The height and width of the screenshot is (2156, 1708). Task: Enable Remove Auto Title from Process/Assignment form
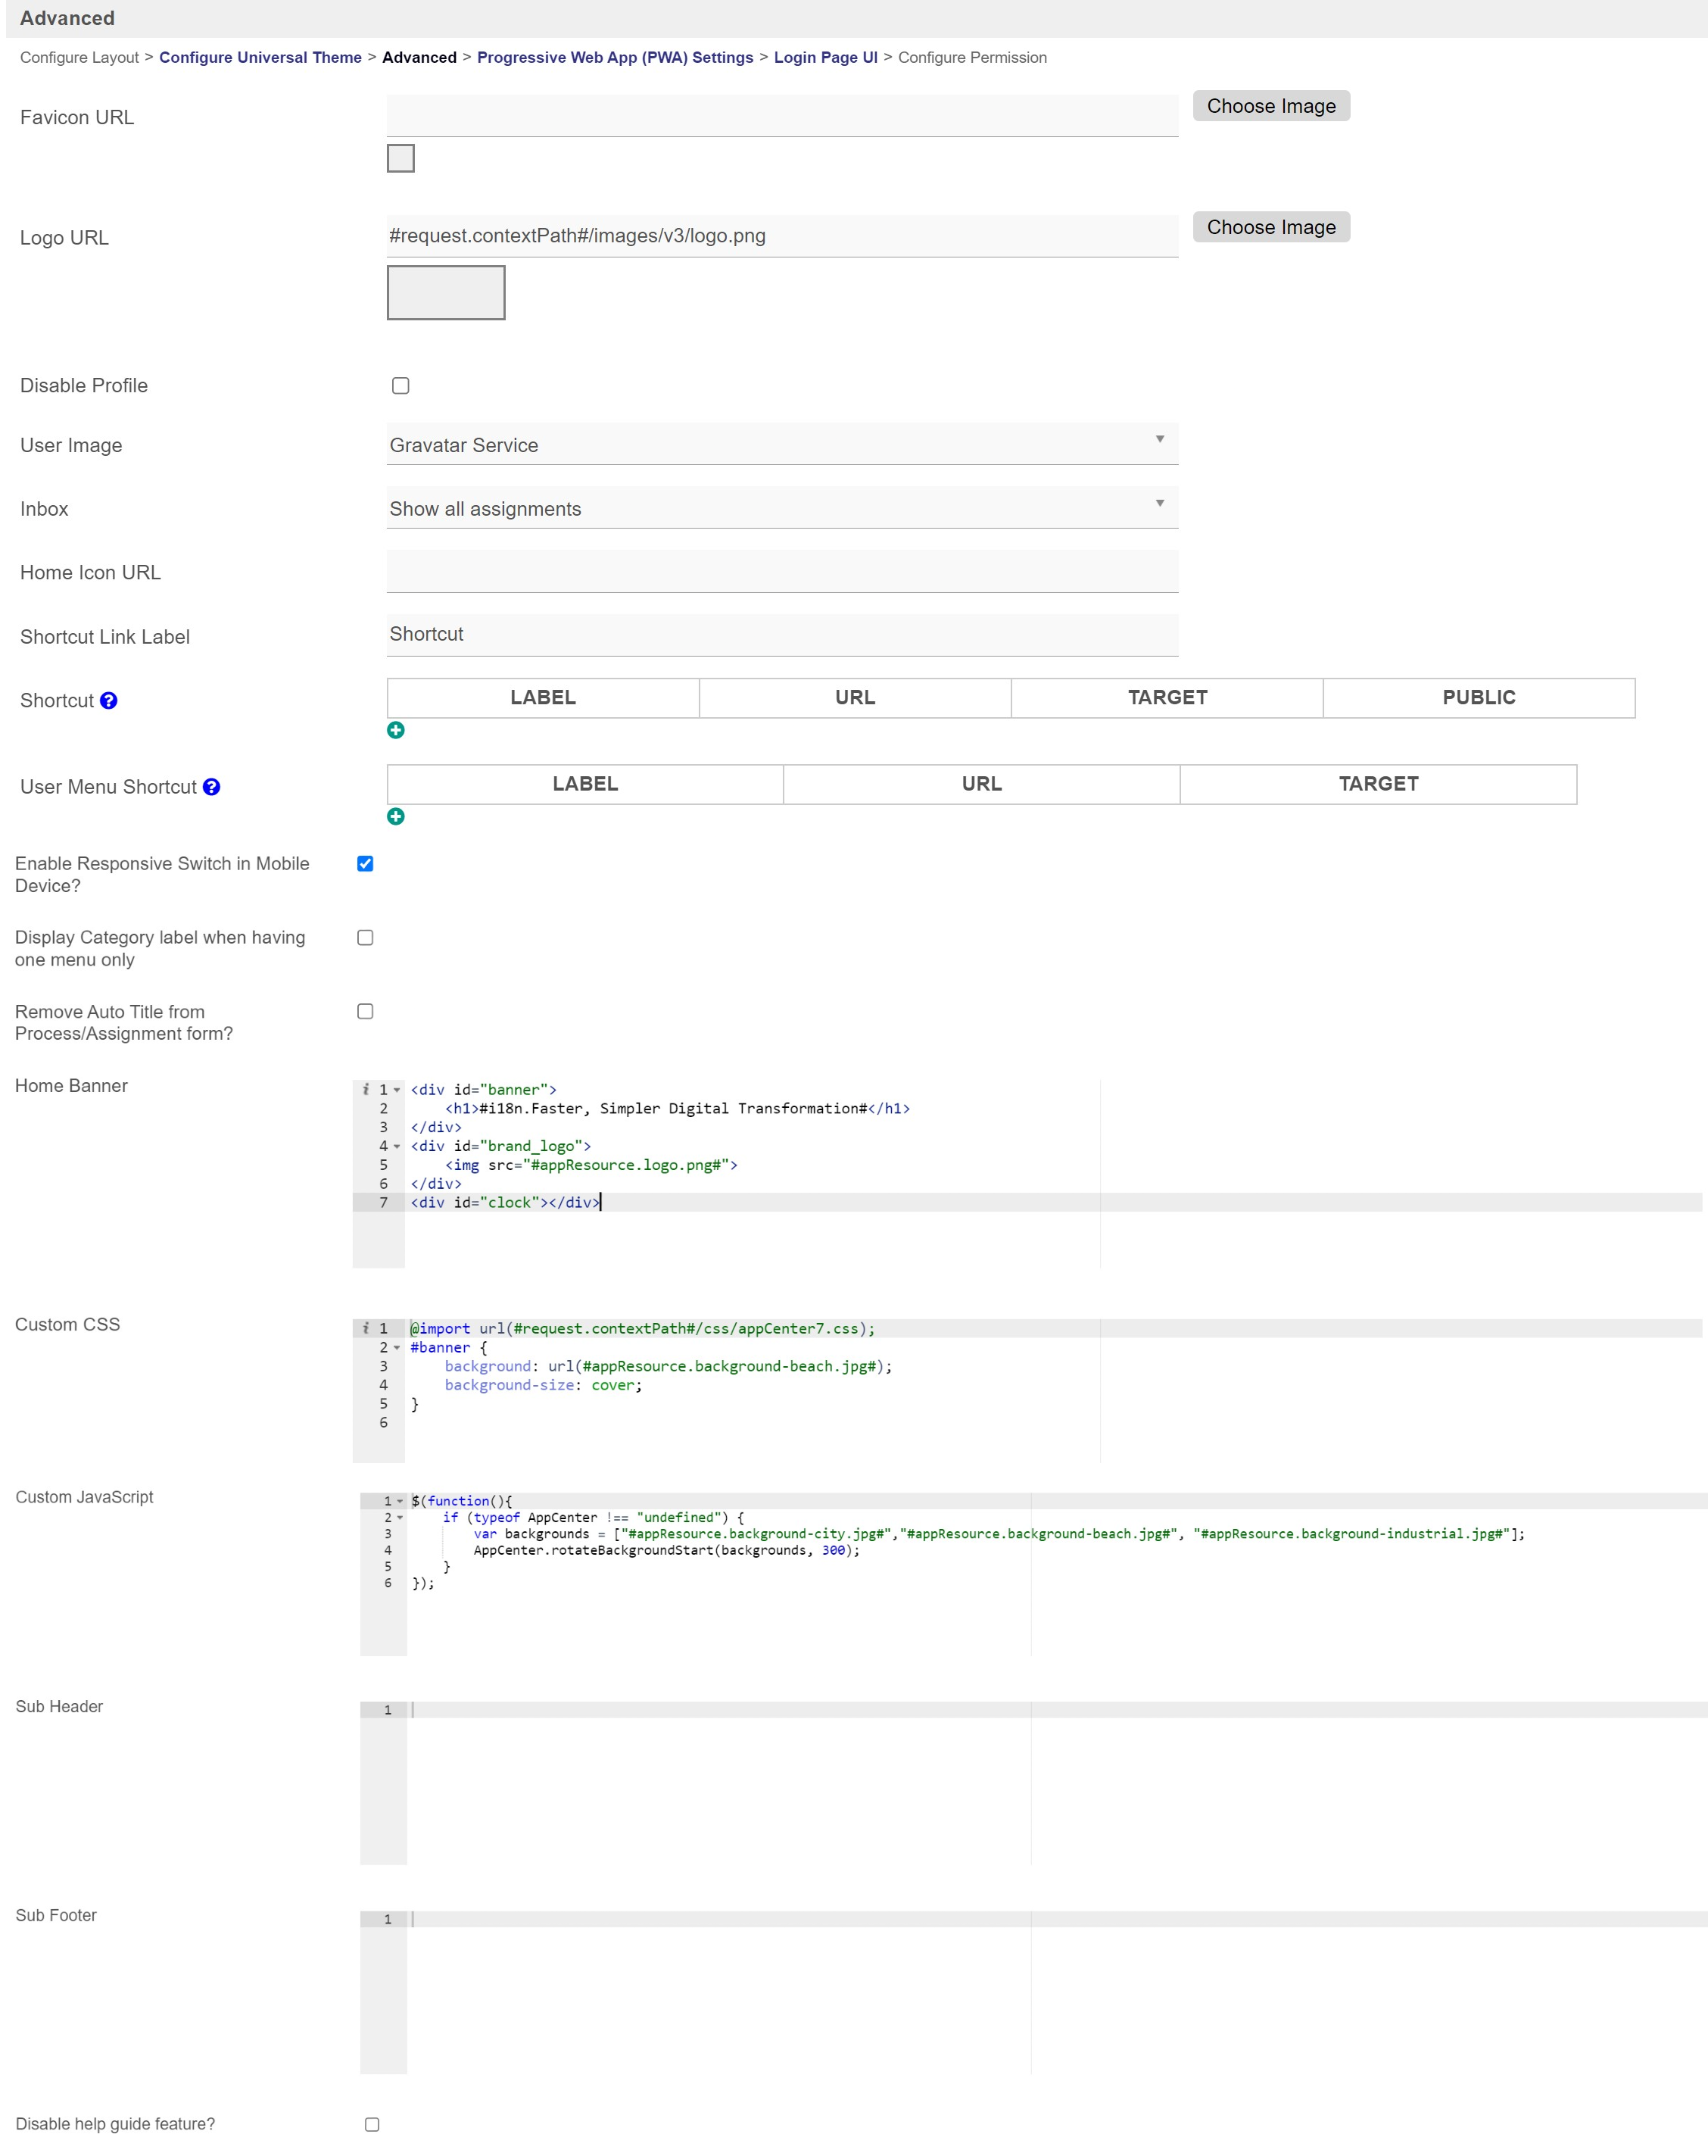click(365, 1012)
